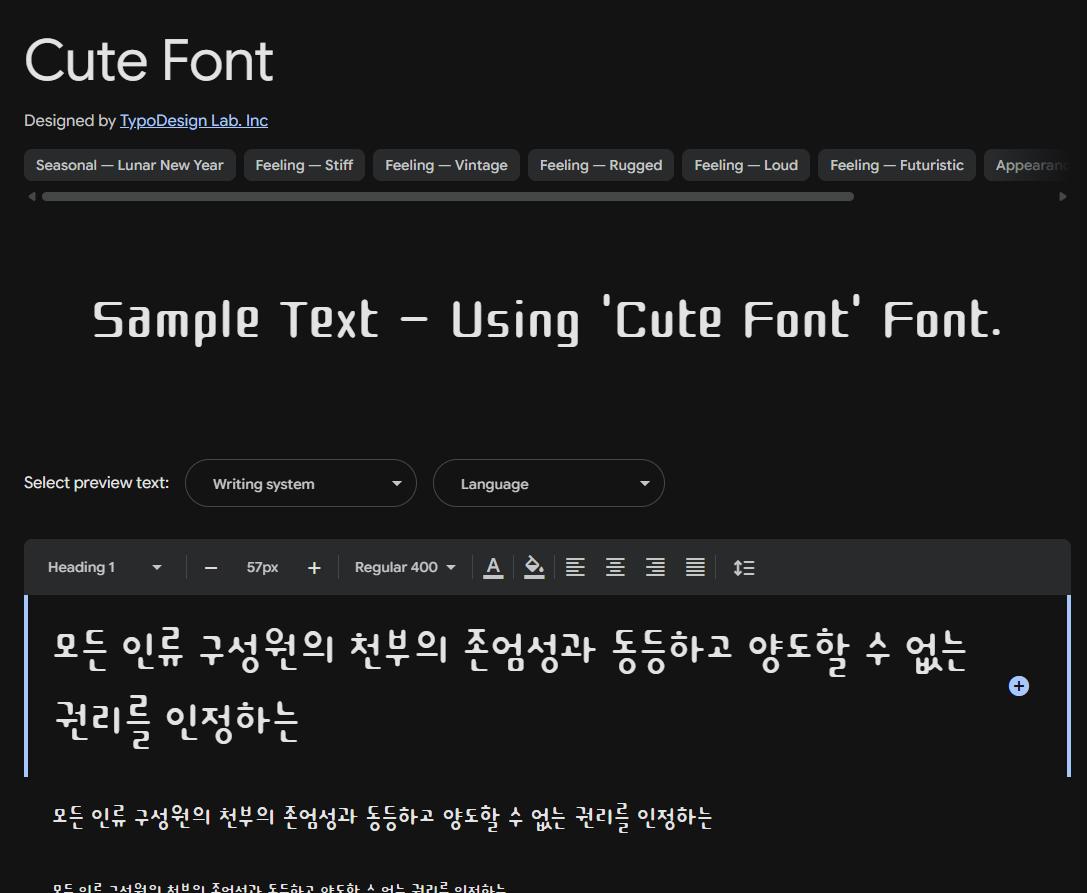
Task: Open the Regular 400 weight dropdown
Action: [405, 568]
